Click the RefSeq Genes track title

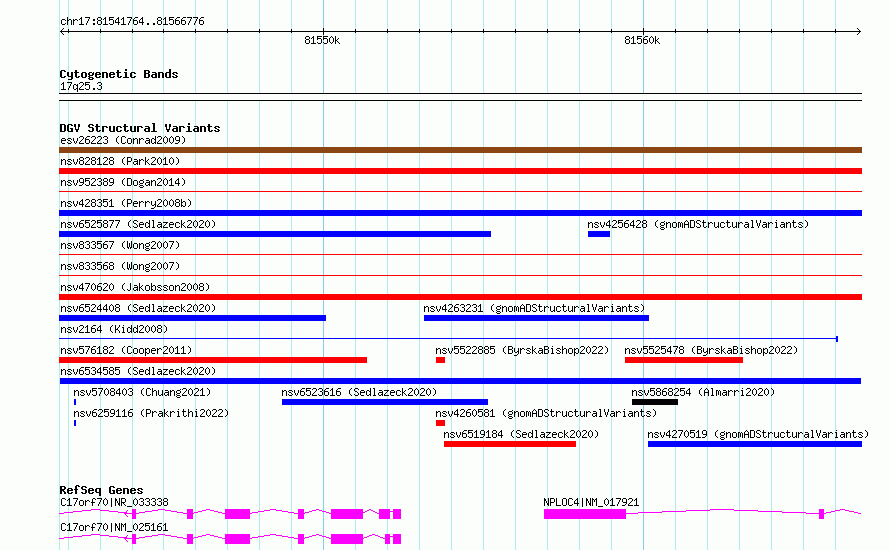click(101, 490)
